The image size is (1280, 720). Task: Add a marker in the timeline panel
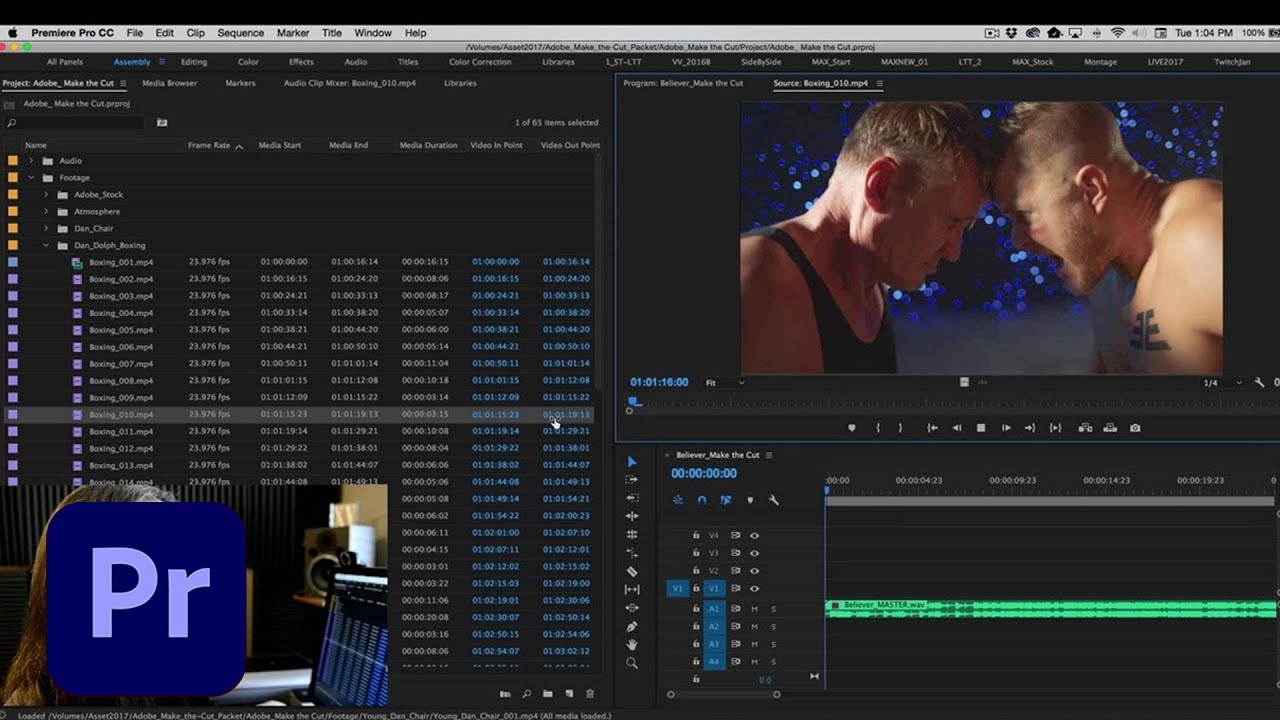point(750,500)
